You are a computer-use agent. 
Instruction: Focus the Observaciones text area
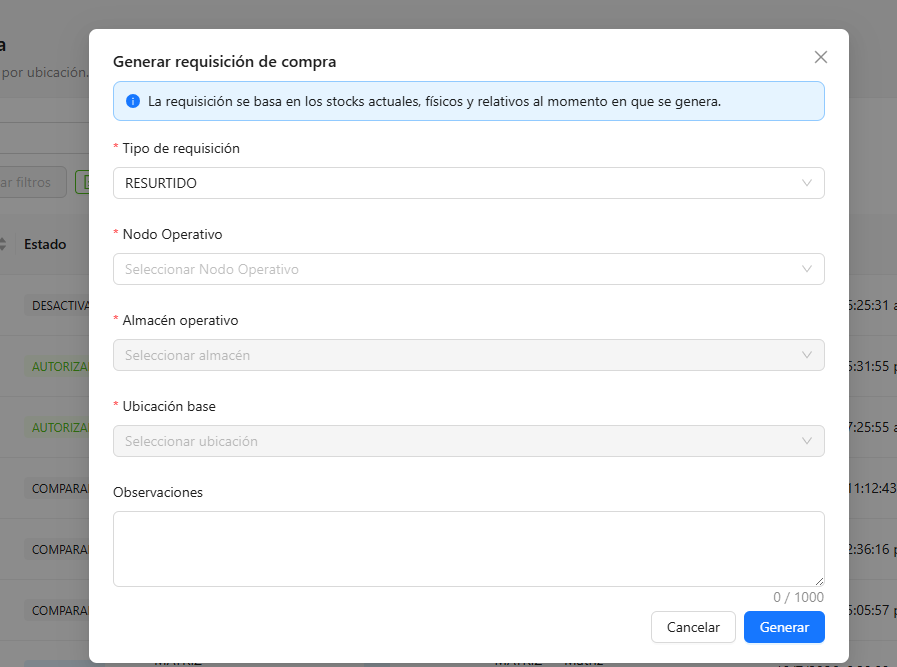click(x=469, y=549)
